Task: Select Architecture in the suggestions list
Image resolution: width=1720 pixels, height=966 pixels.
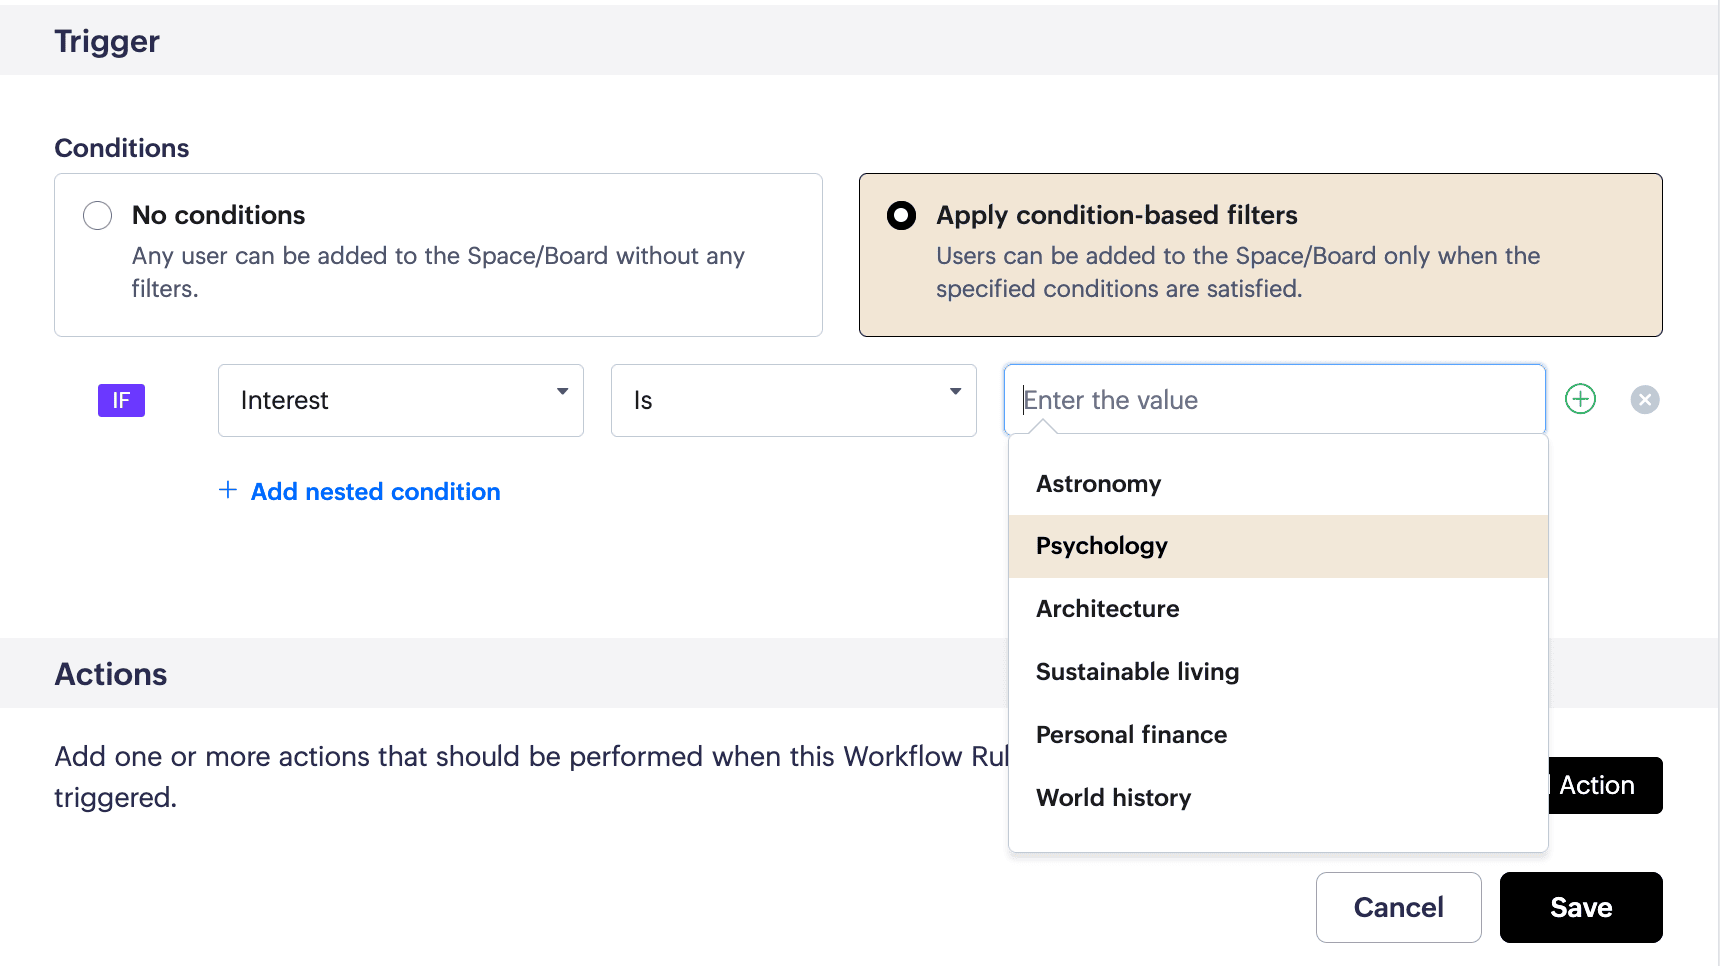Action: [1107, 609]
